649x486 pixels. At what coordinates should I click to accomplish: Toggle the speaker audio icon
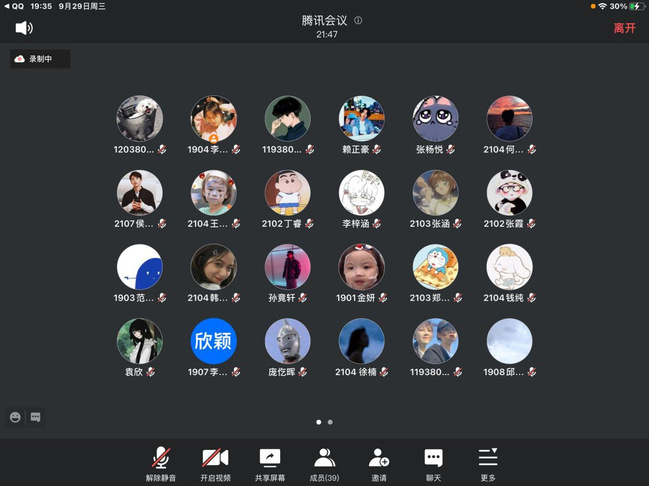click(x=24, y=28)
